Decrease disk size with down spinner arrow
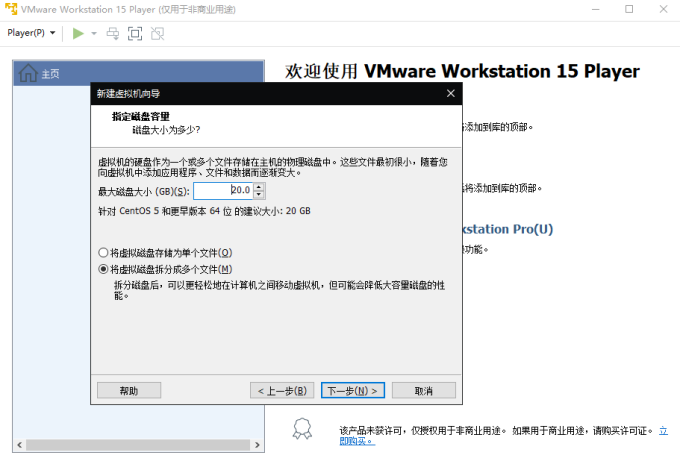680x464 pixels. tap(259, 194)
